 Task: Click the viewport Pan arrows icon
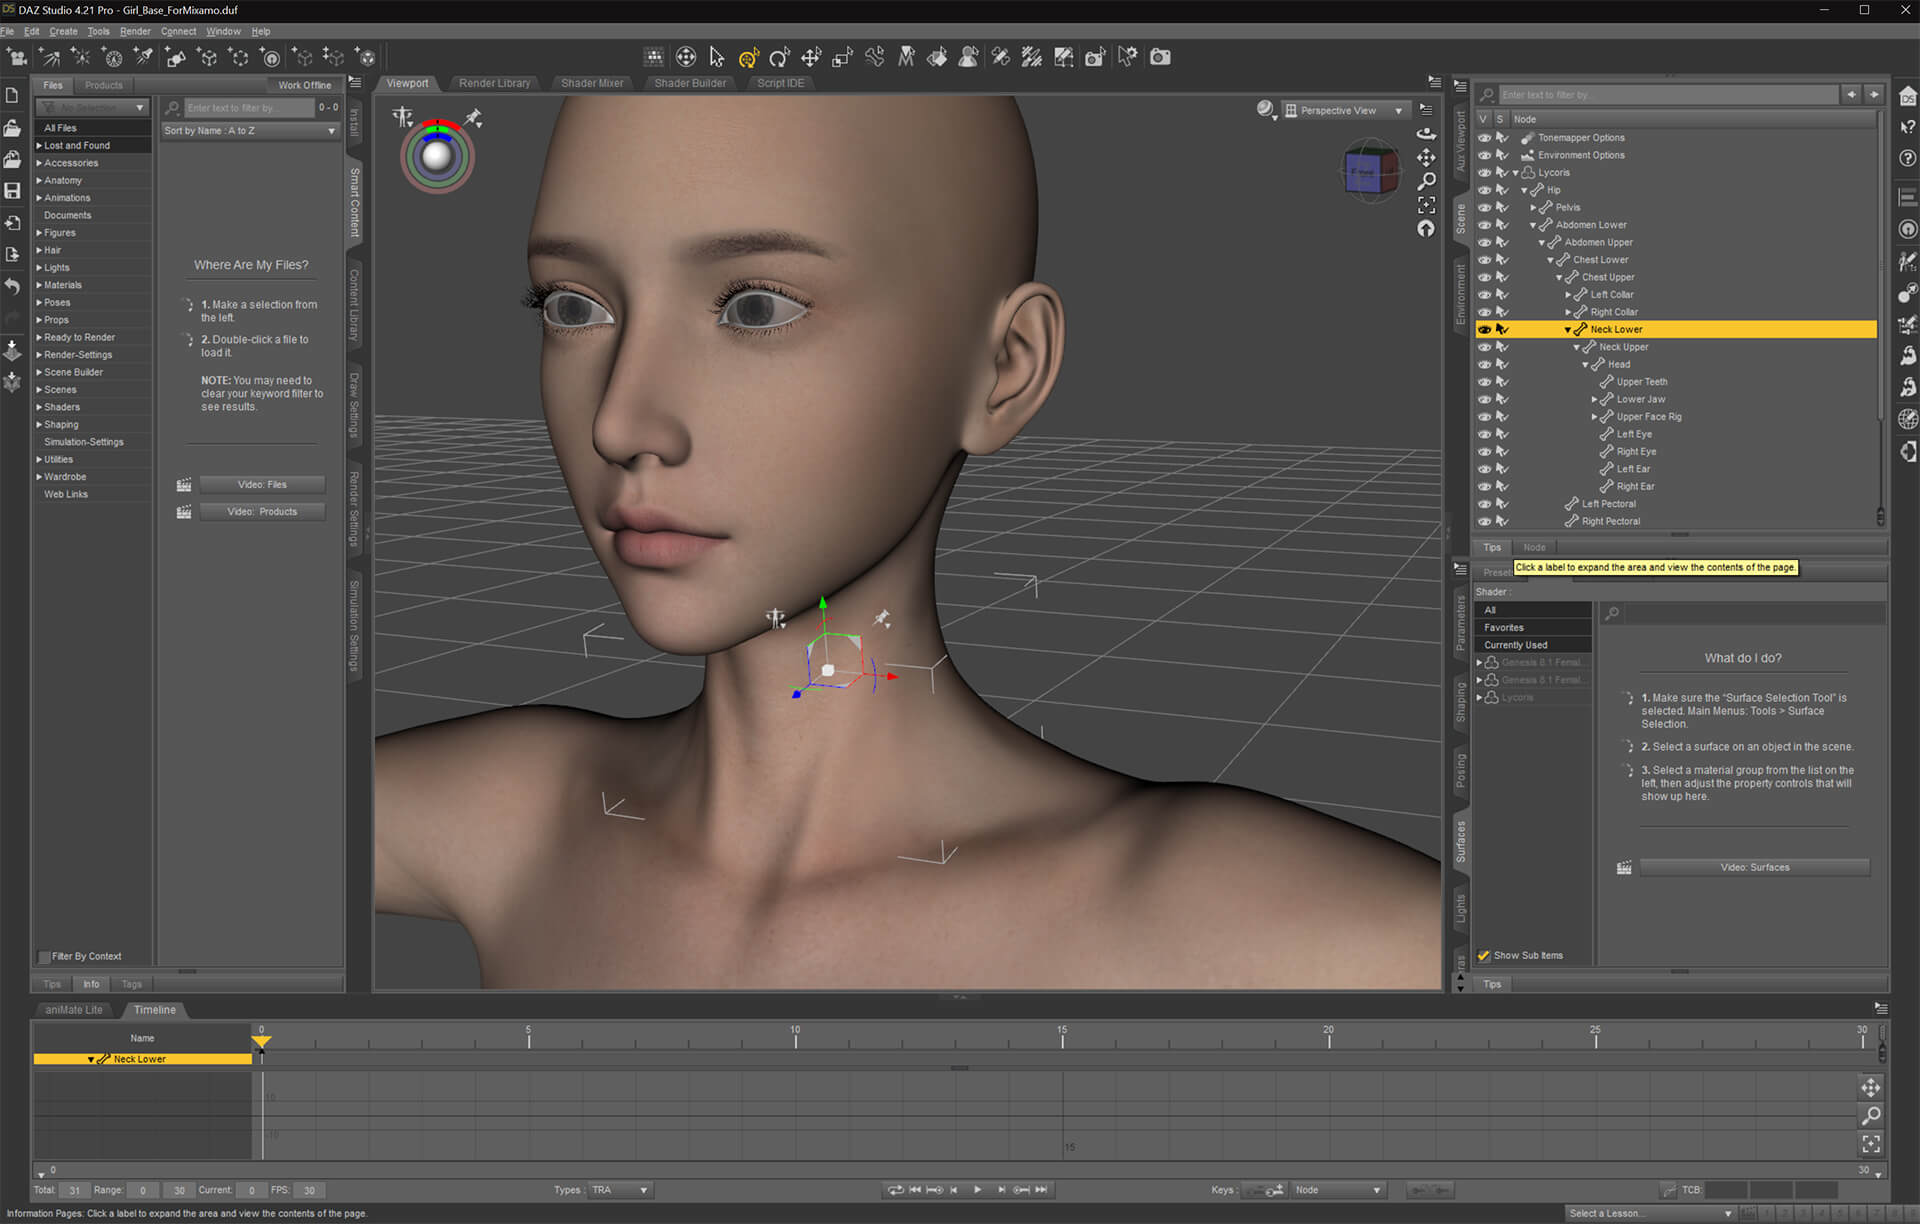[x=1427, y=157]
